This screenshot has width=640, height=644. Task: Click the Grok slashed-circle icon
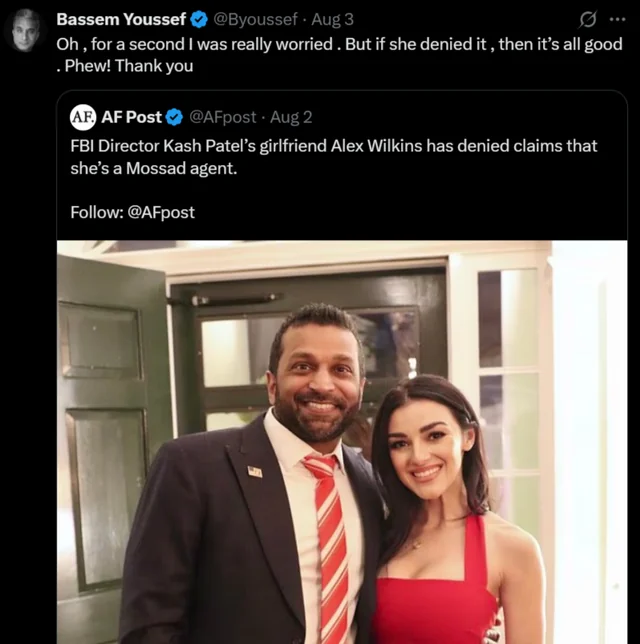[x=589, y=19]
